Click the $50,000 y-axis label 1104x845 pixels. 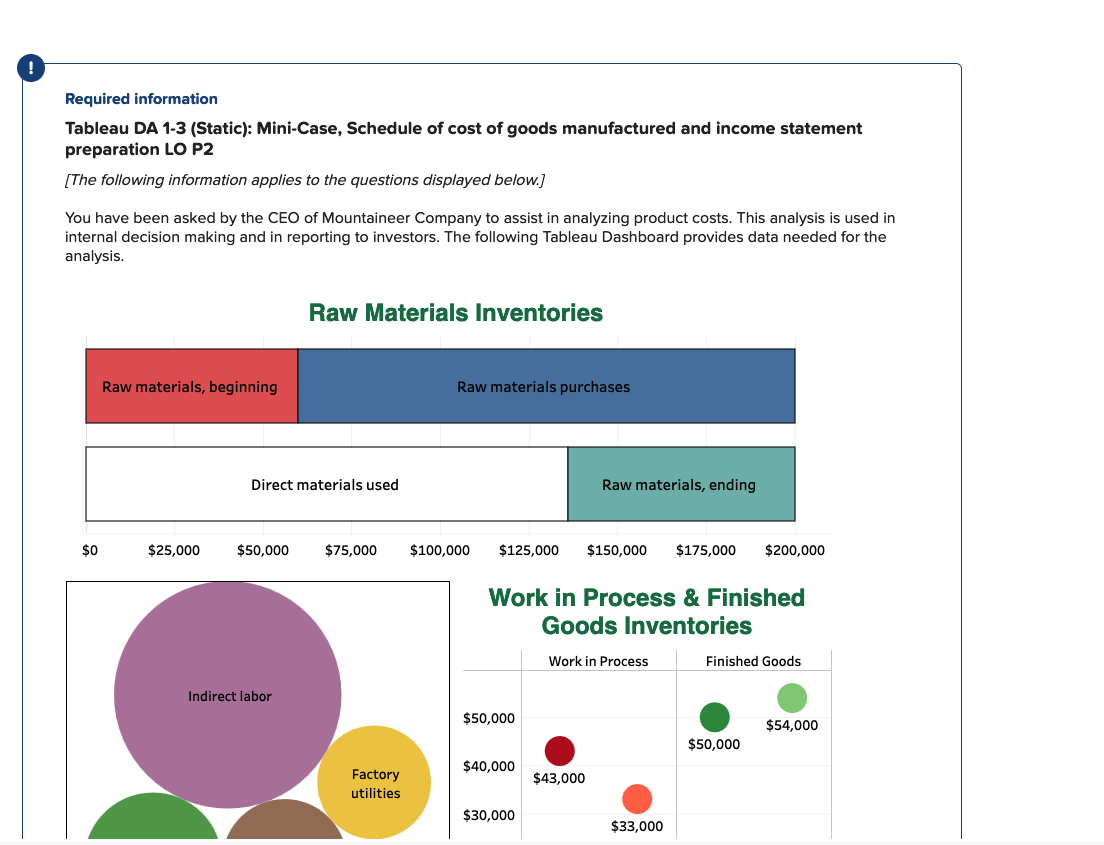coord(488,718)
